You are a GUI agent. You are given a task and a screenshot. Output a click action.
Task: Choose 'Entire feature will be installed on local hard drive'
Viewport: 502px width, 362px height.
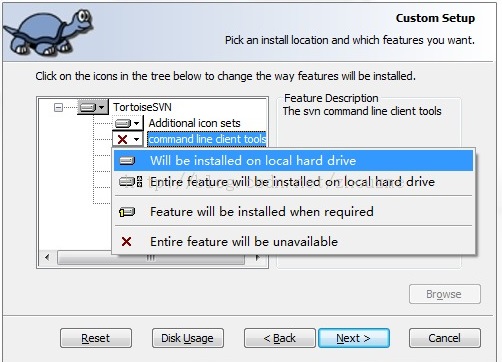pos(293,182)
